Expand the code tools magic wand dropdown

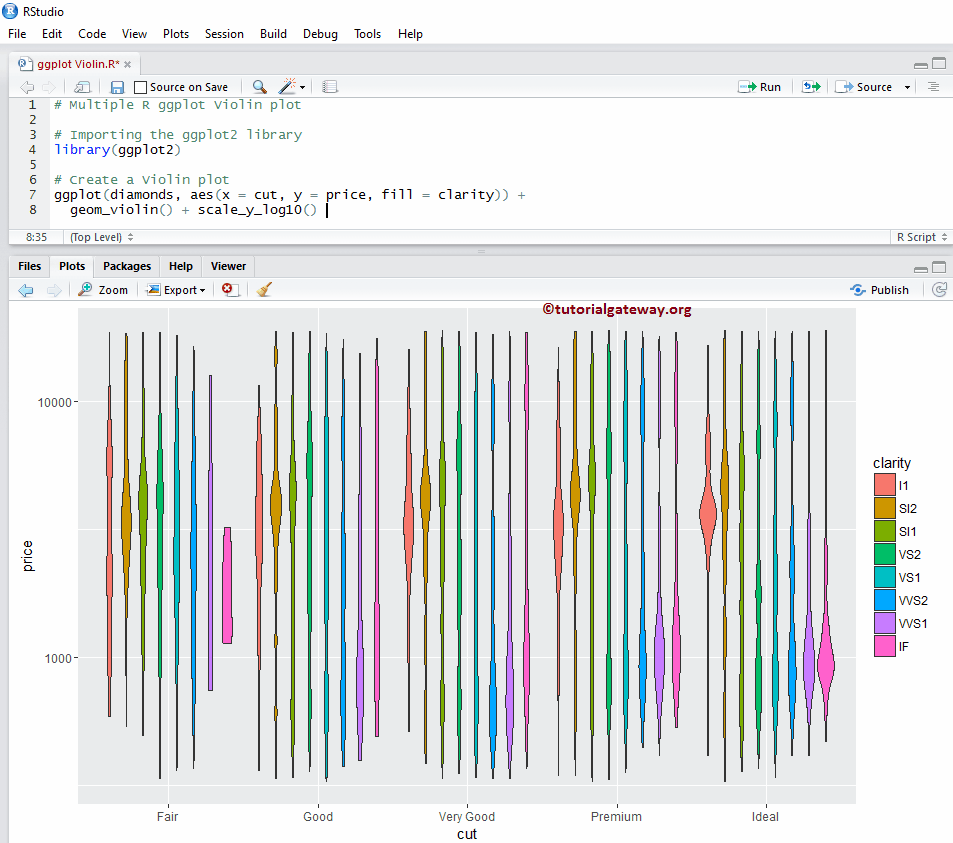tap(302, 87)
